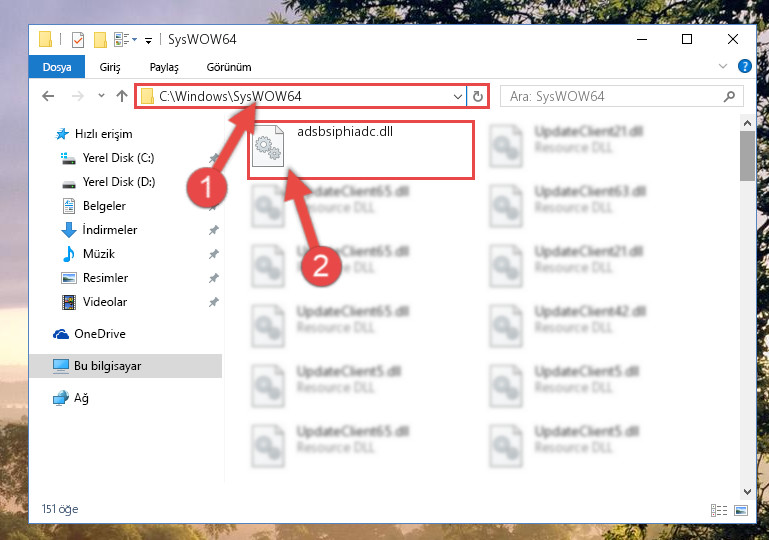Switch to the Görünüm ribbon tab
The image size is (769, 540).
coord(229,67)
